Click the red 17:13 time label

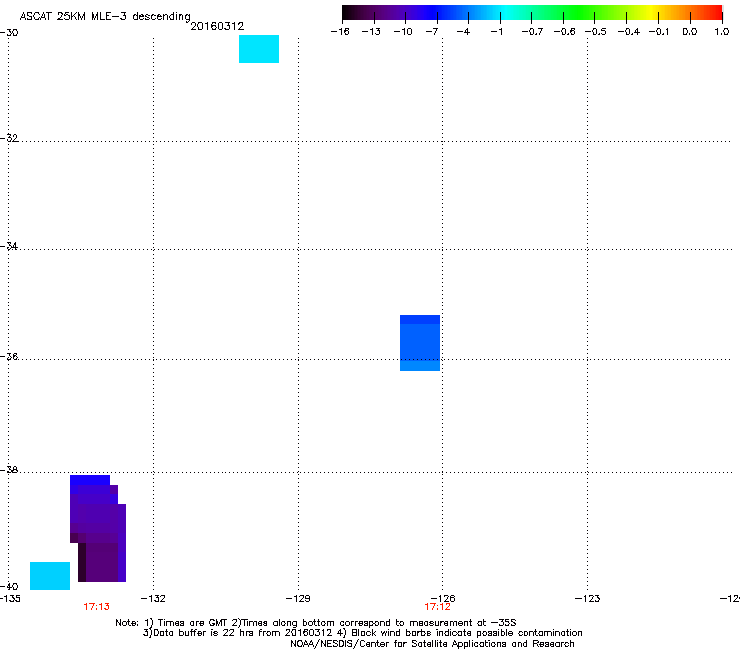96,607
